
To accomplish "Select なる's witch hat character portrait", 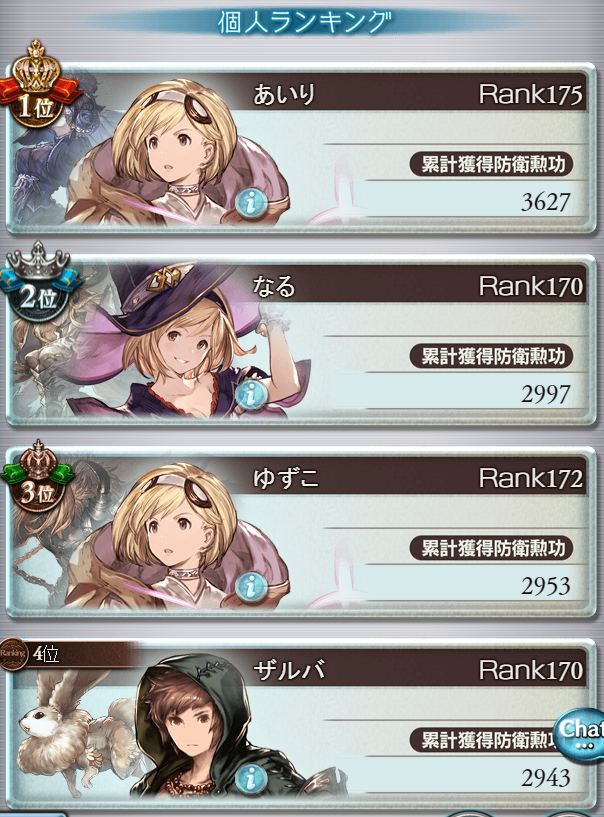I will click(x=182, y=339).
